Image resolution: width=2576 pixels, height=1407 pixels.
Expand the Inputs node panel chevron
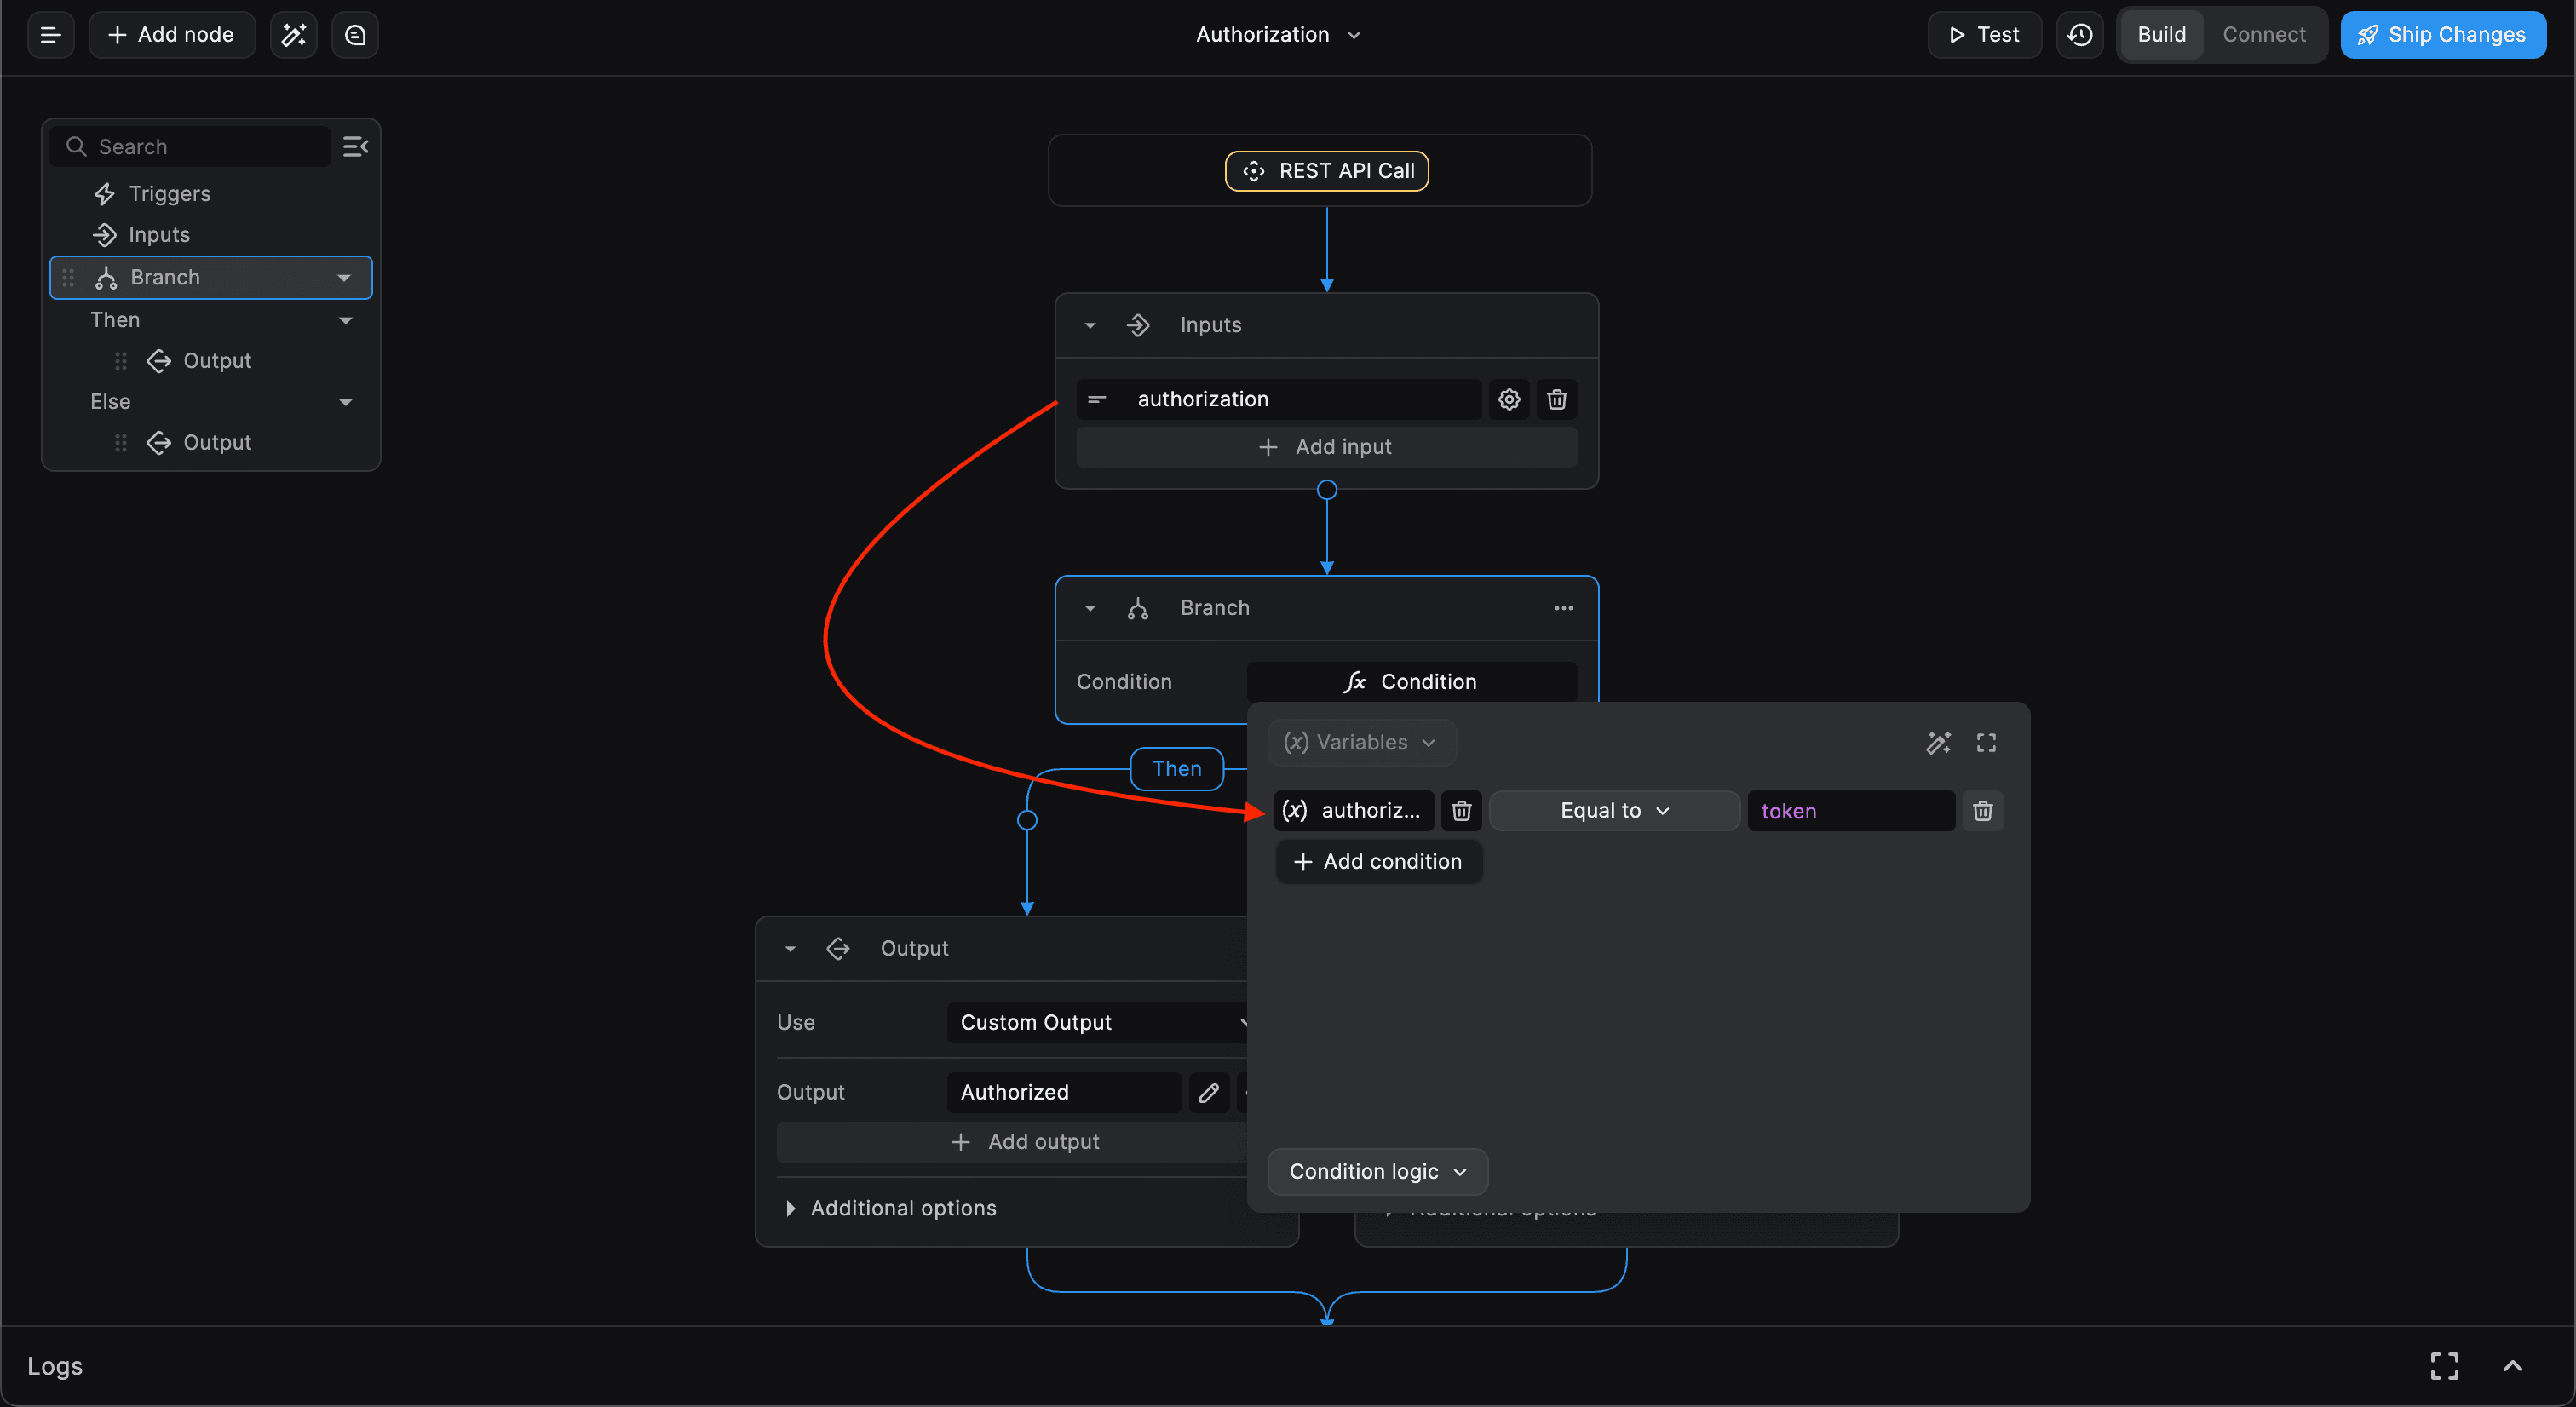point(1090,324)
